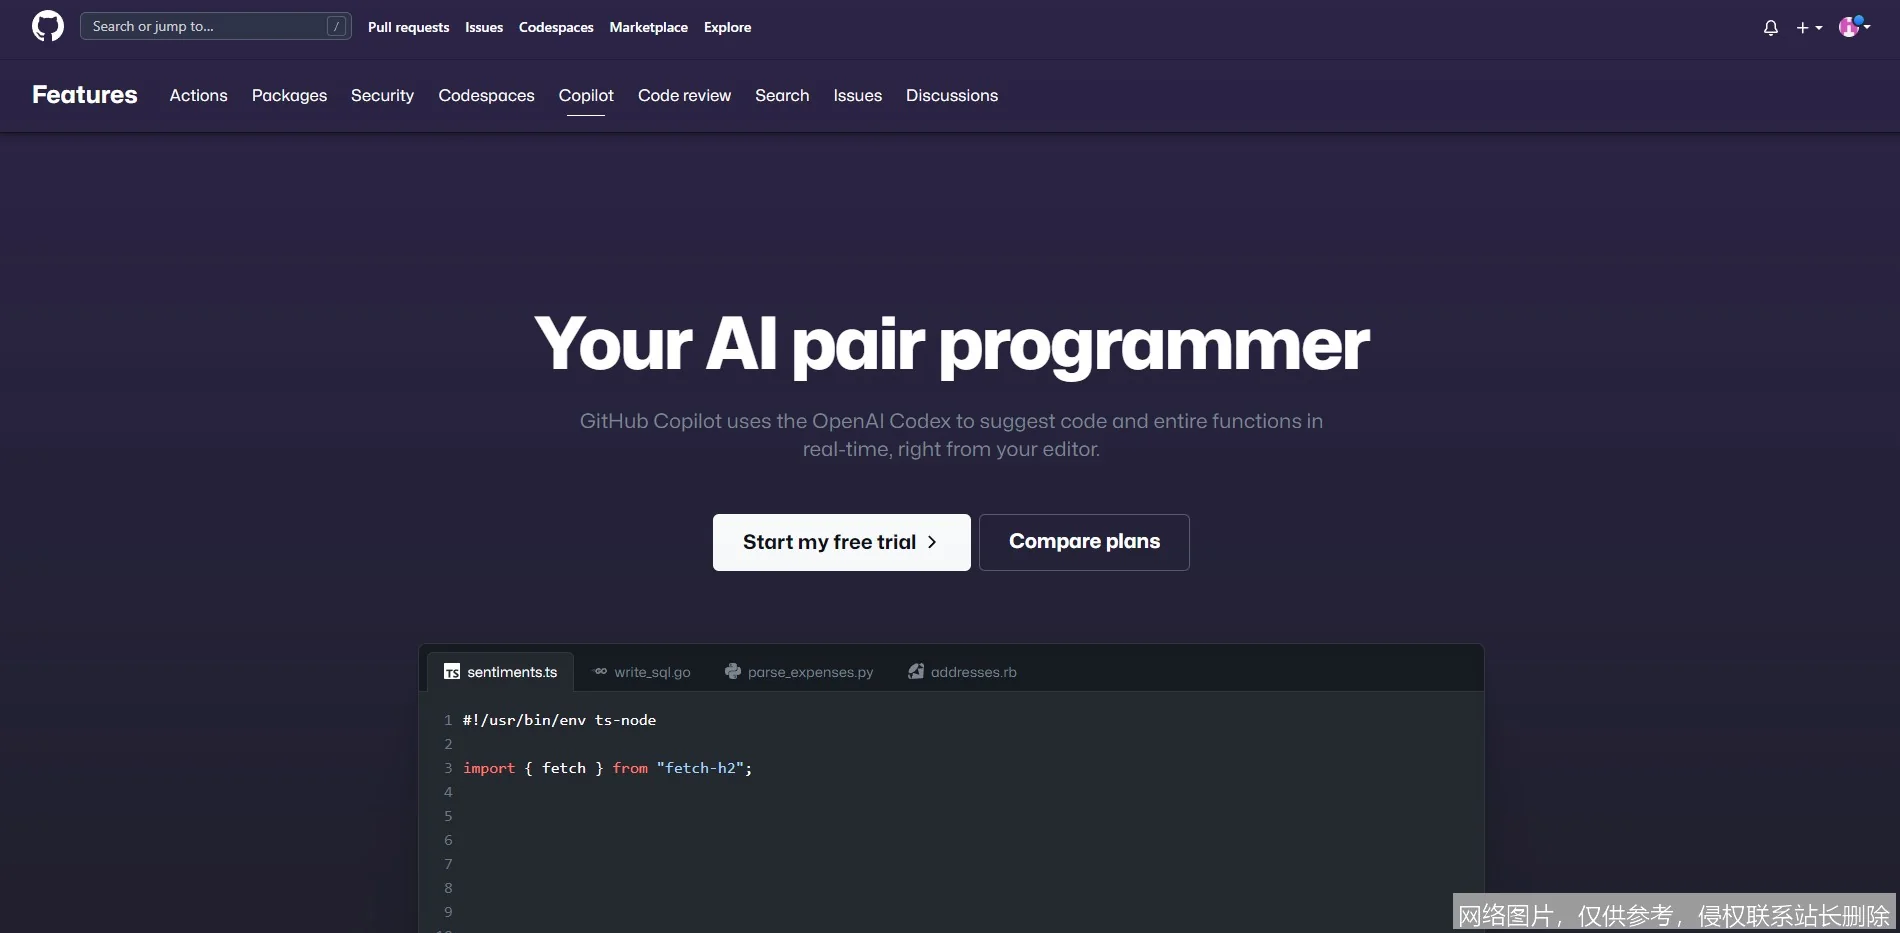
Task: Open the Marketplace menu item
Action: click(x=648, y=27)
